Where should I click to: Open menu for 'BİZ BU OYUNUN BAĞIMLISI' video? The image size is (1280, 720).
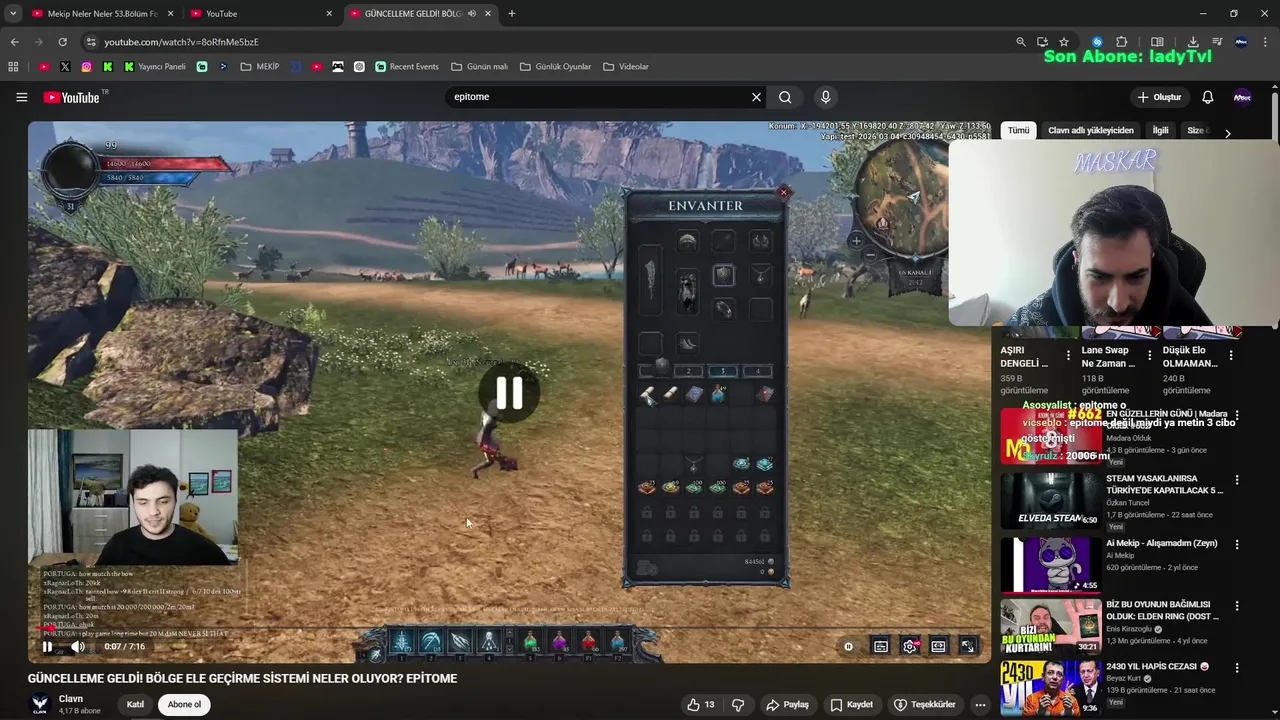tap(1237, 606)
